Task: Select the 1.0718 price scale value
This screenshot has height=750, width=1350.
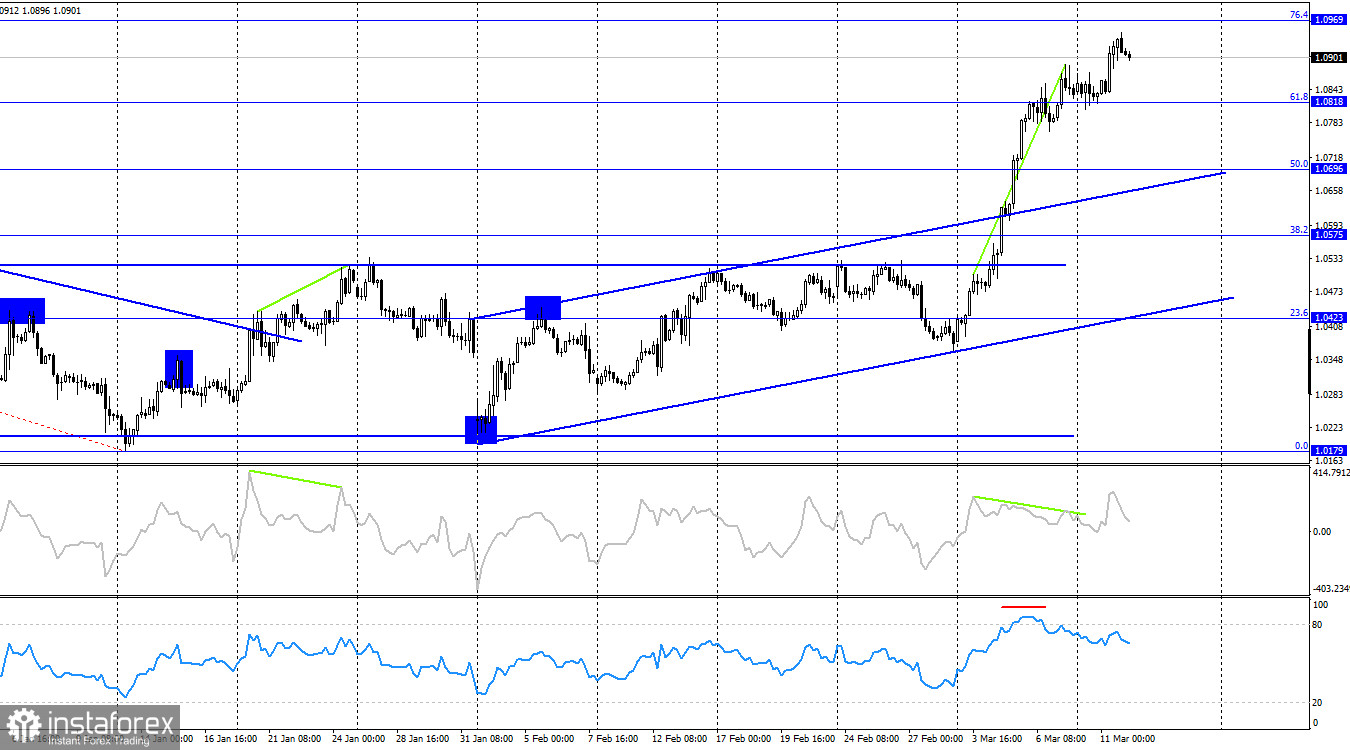Action: pos(1330,158)
